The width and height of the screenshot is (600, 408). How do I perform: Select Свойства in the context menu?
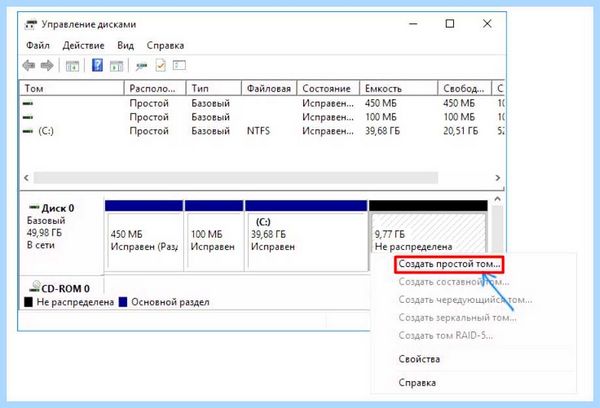click(x=419, y=359)
